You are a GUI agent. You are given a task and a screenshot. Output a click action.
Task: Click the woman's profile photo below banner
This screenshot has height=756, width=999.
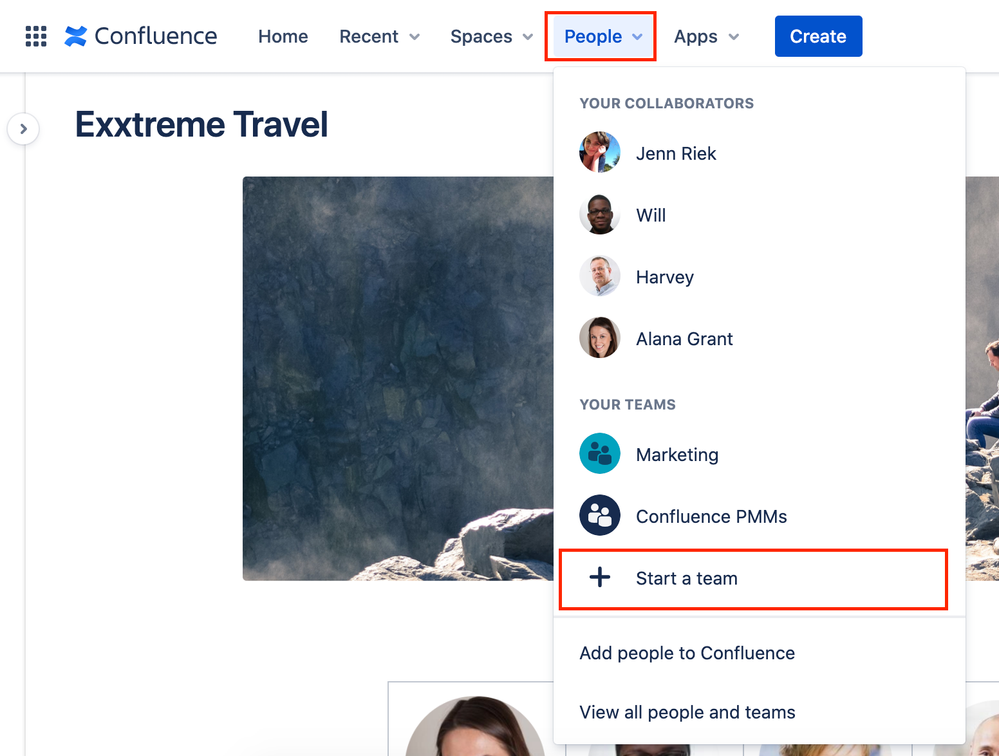point(477,726)
